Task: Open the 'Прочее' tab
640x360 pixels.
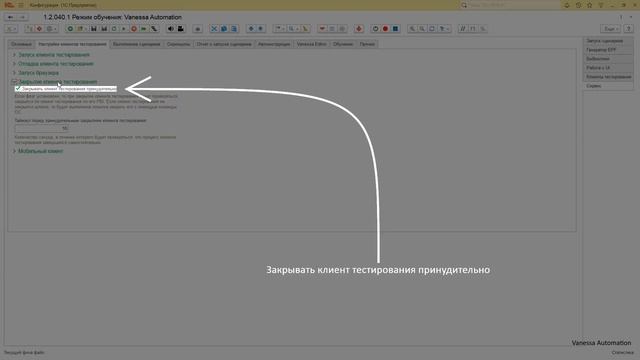Action: [x=367, y=44]
